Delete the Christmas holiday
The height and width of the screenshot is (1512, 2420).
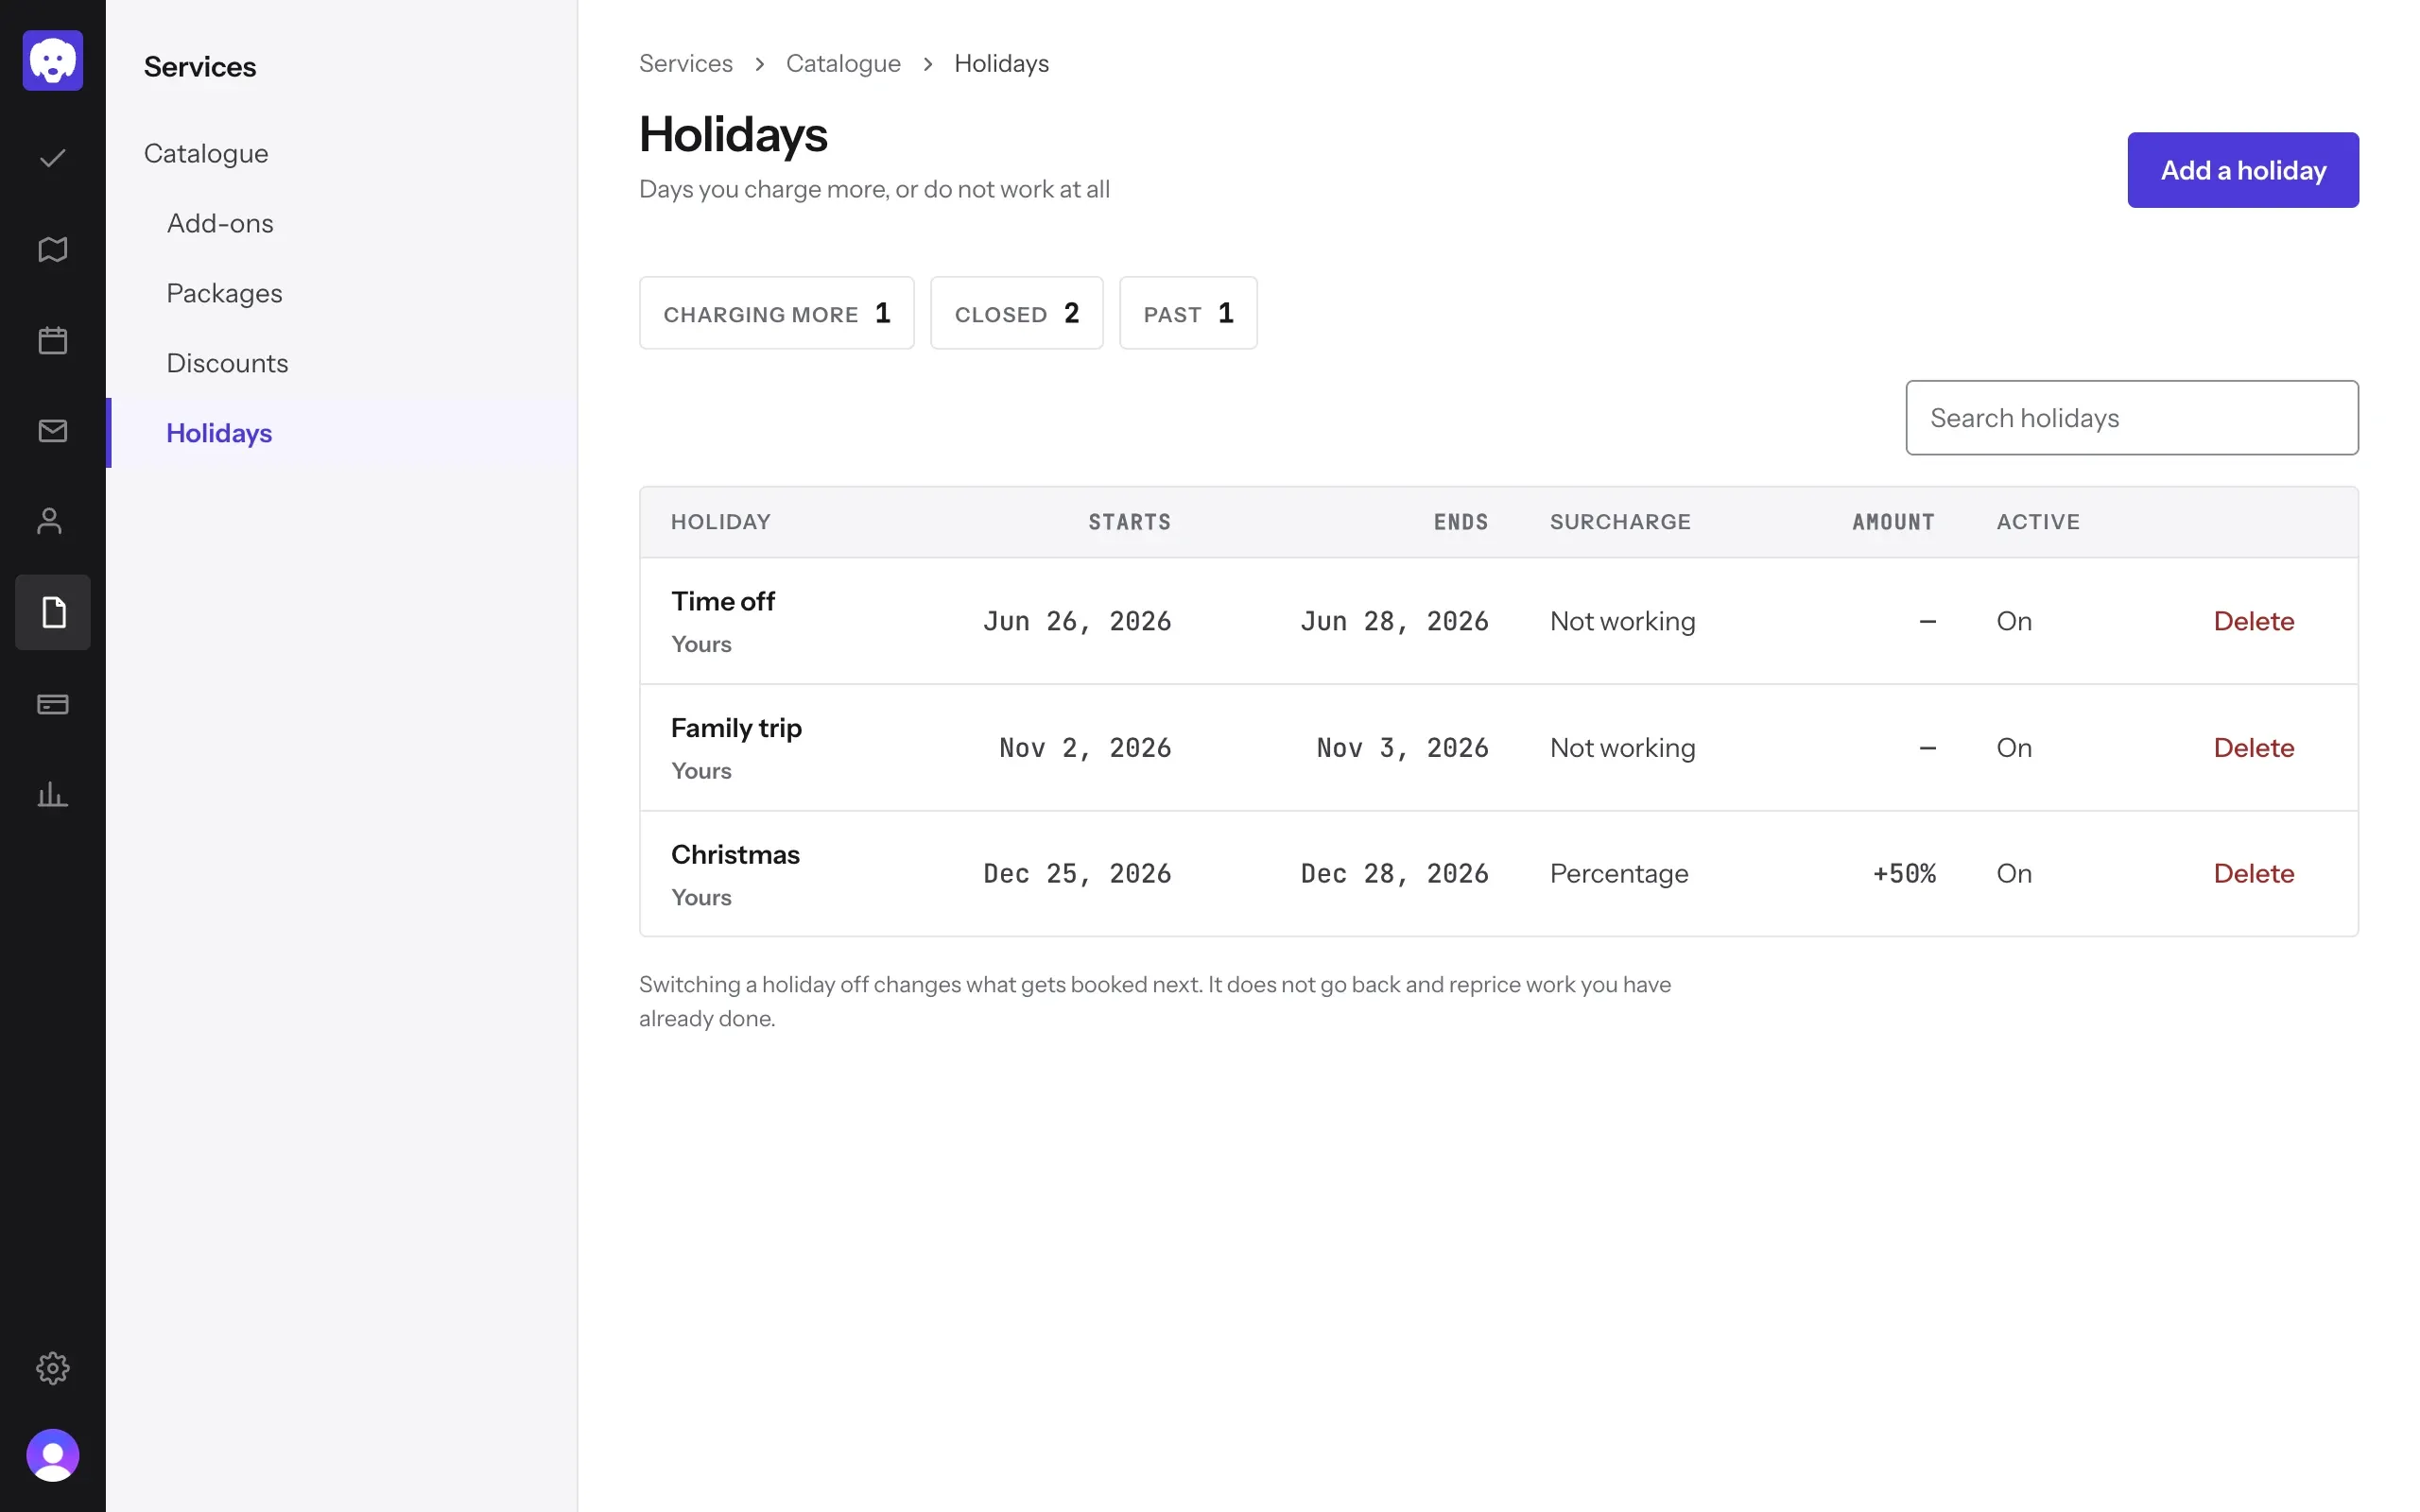point(2253,874)
